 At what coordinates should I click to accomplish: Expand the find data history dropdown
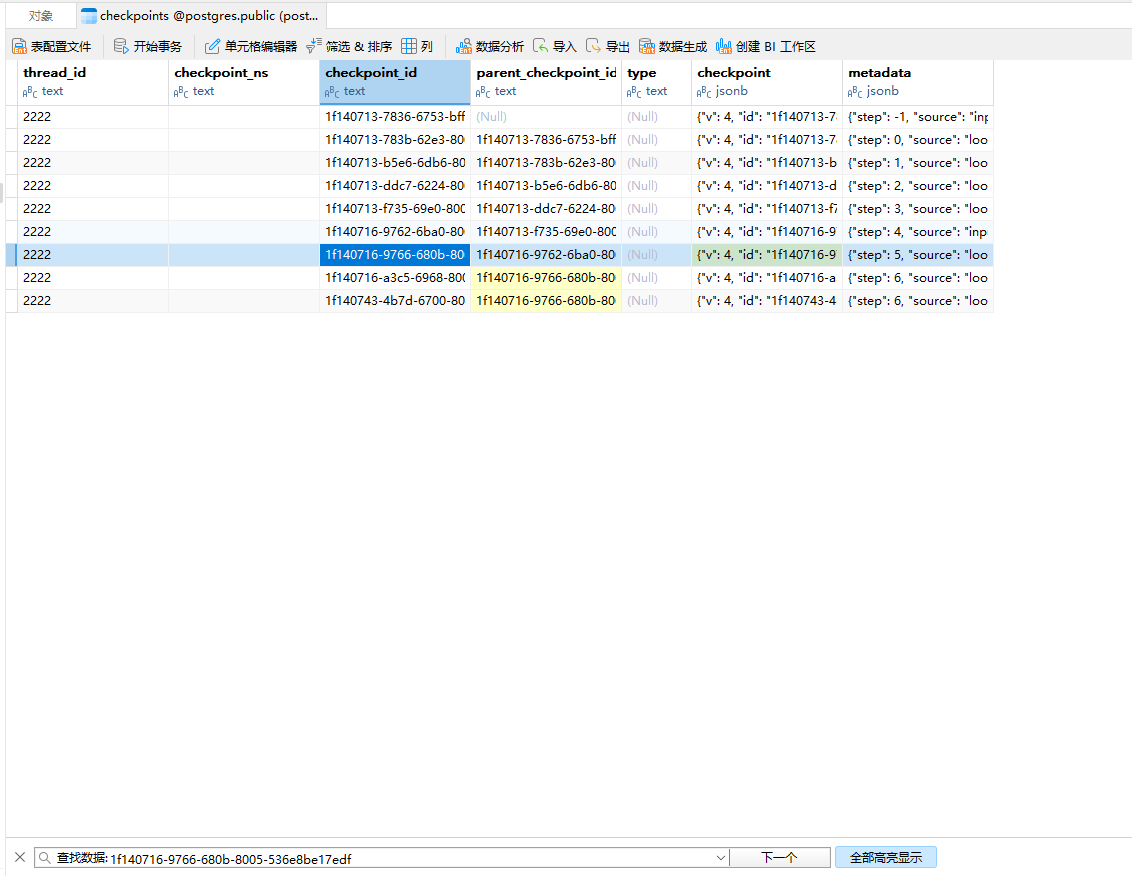click(x=720, y=858)
